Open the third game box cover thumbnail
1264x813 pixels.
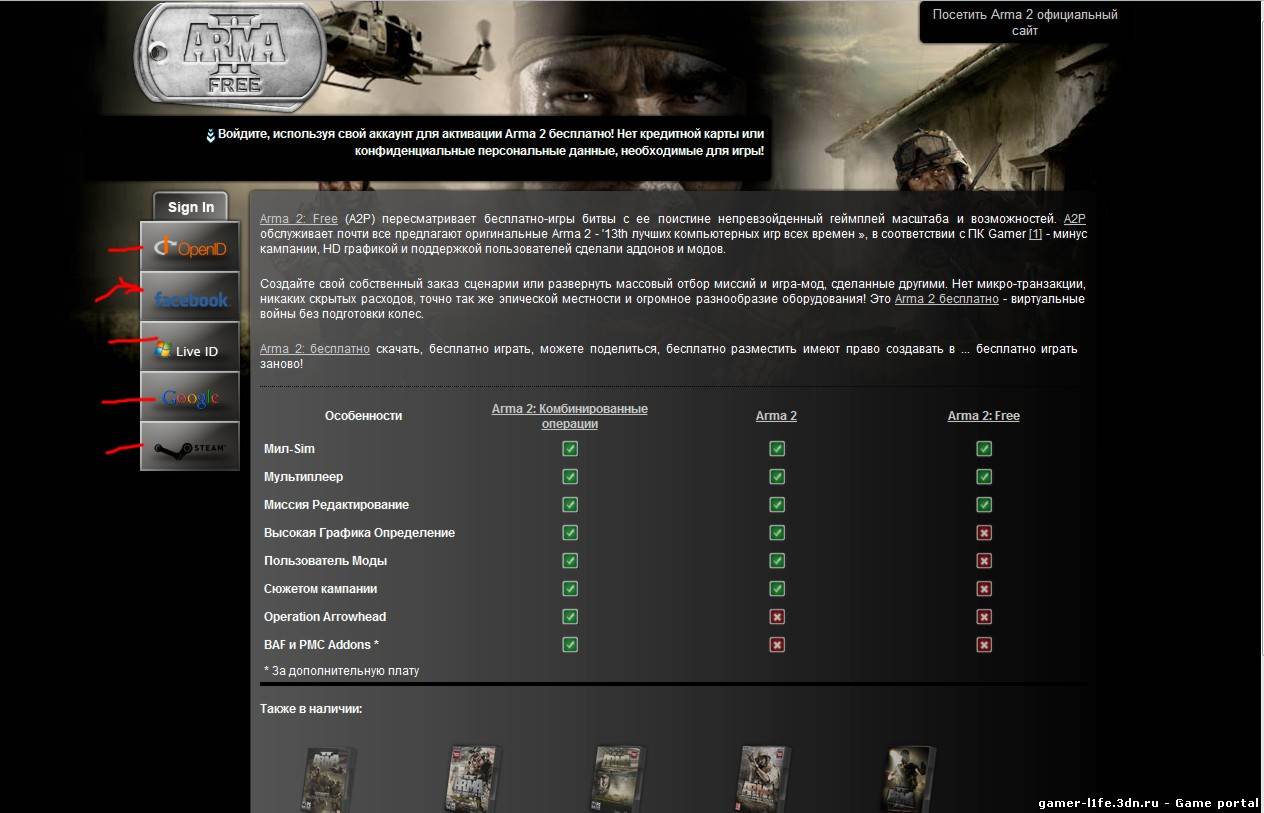pyautogui.click(x=620, y=777)
